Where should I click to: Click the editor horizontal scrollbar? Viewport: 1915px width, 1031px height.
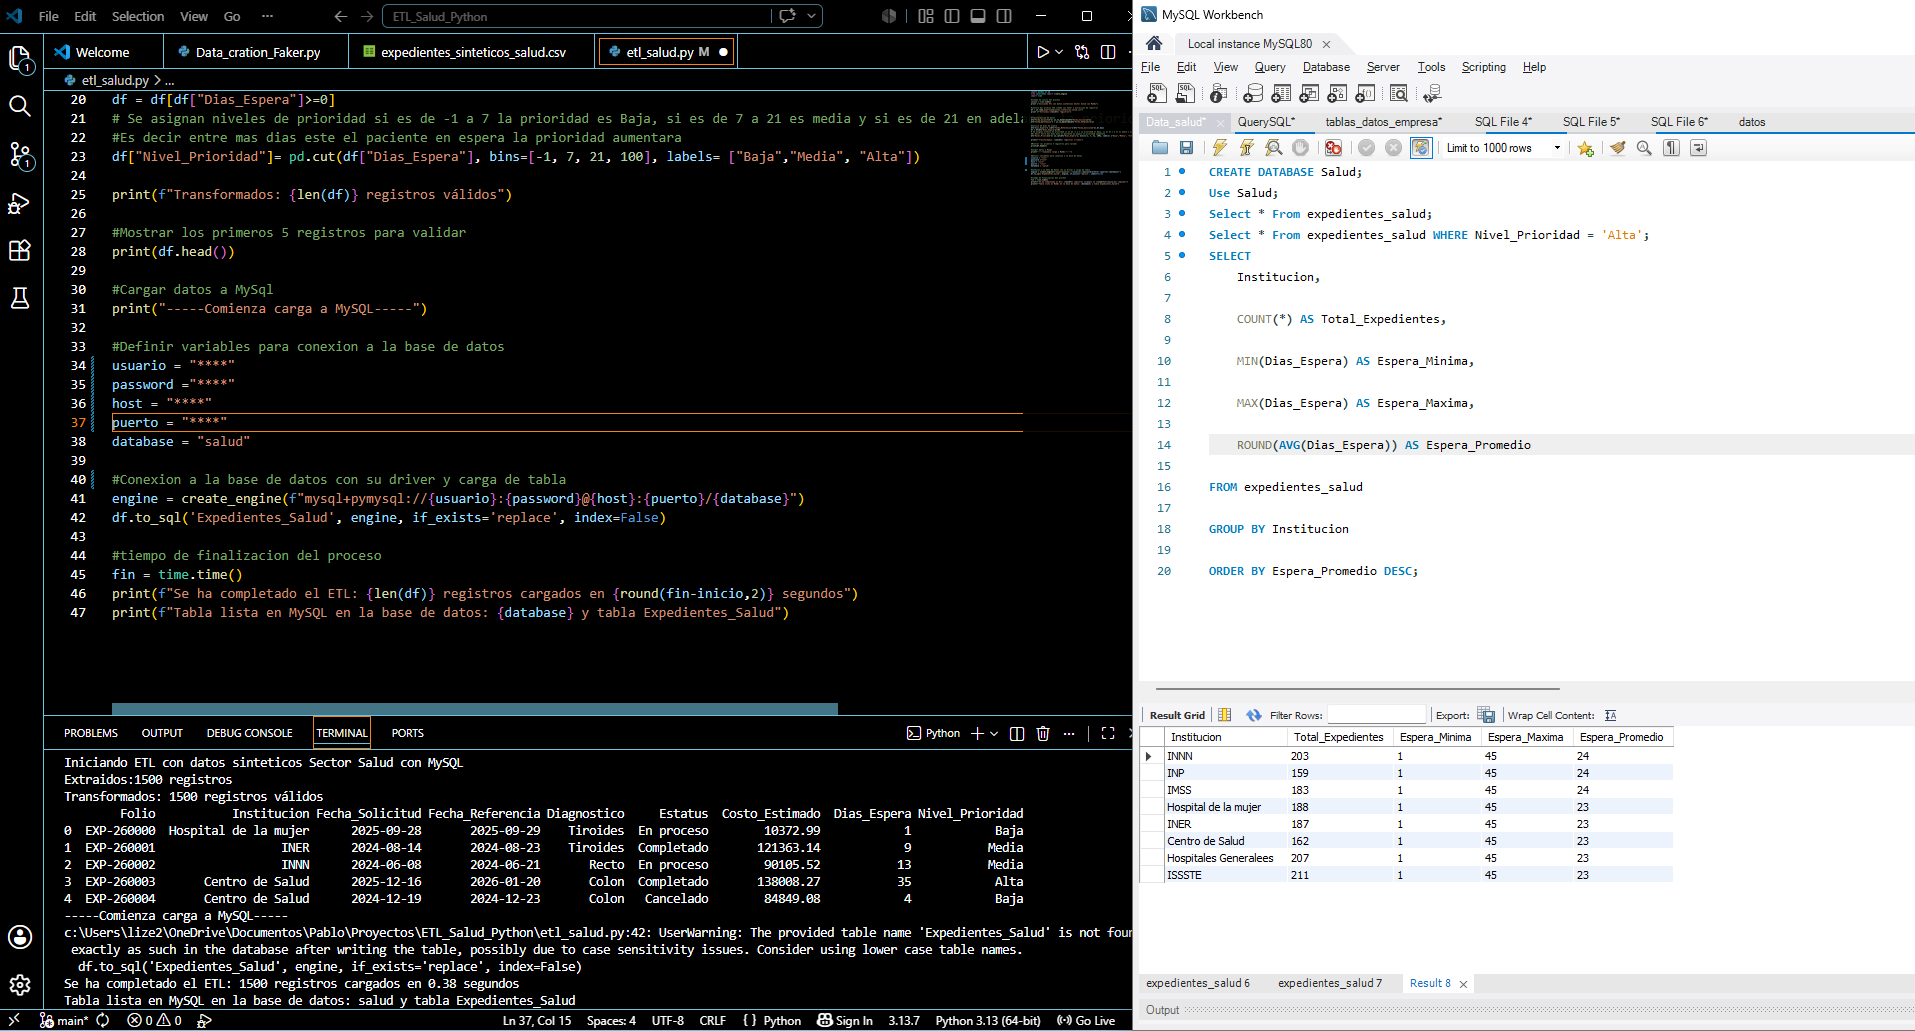475,709
